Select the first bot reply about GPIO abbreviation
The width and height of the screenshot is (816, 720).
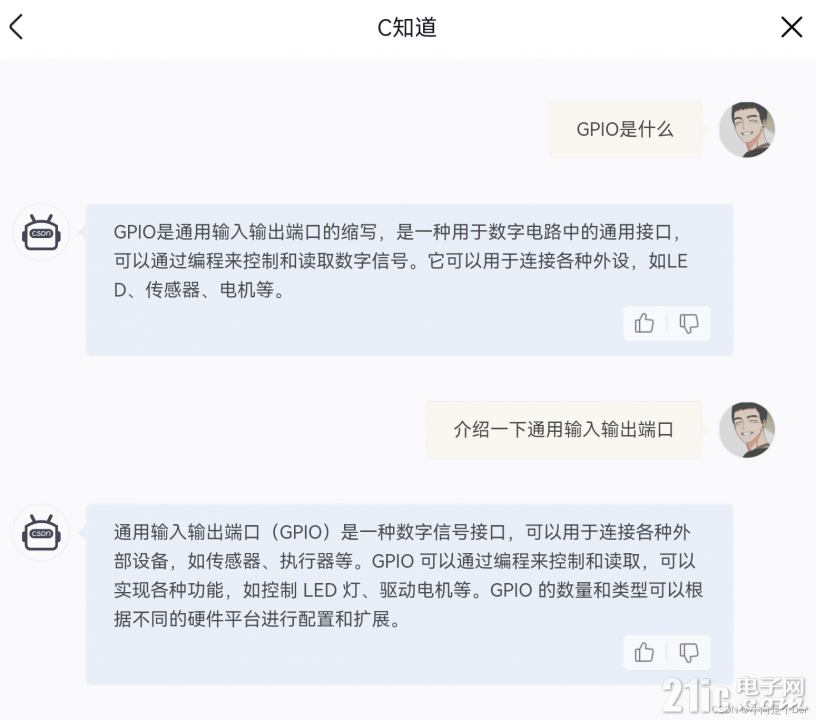point(410,279)
